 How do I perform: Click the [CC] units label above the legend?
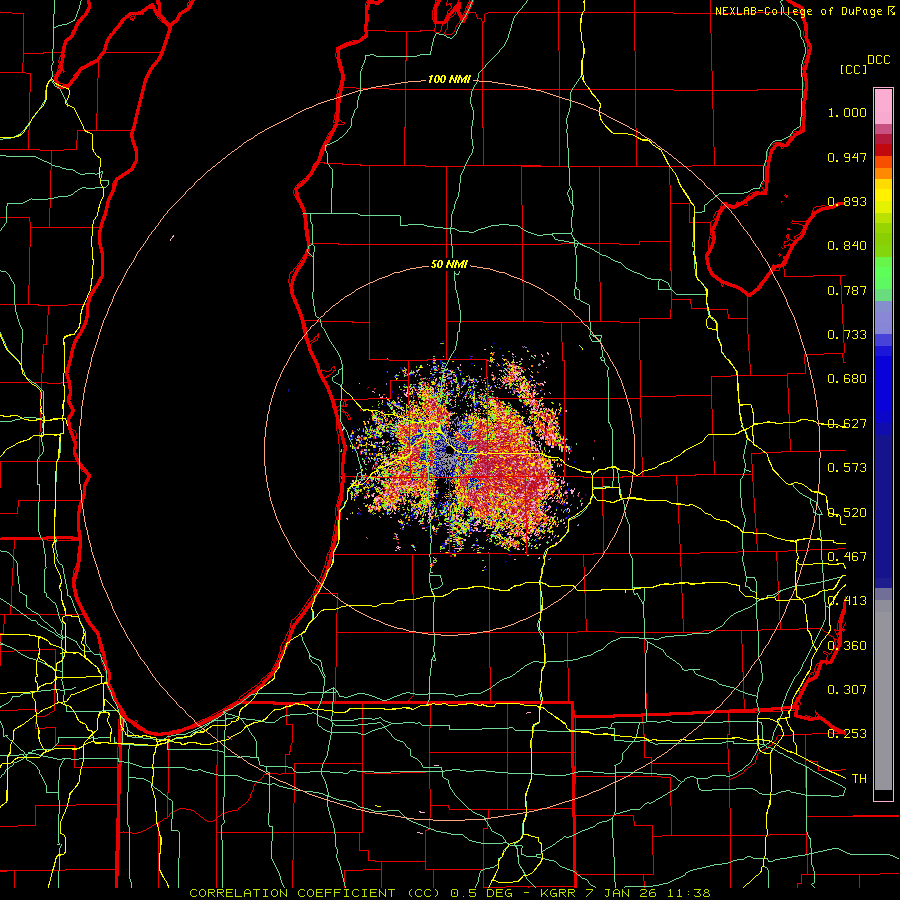tap(854, 69)
